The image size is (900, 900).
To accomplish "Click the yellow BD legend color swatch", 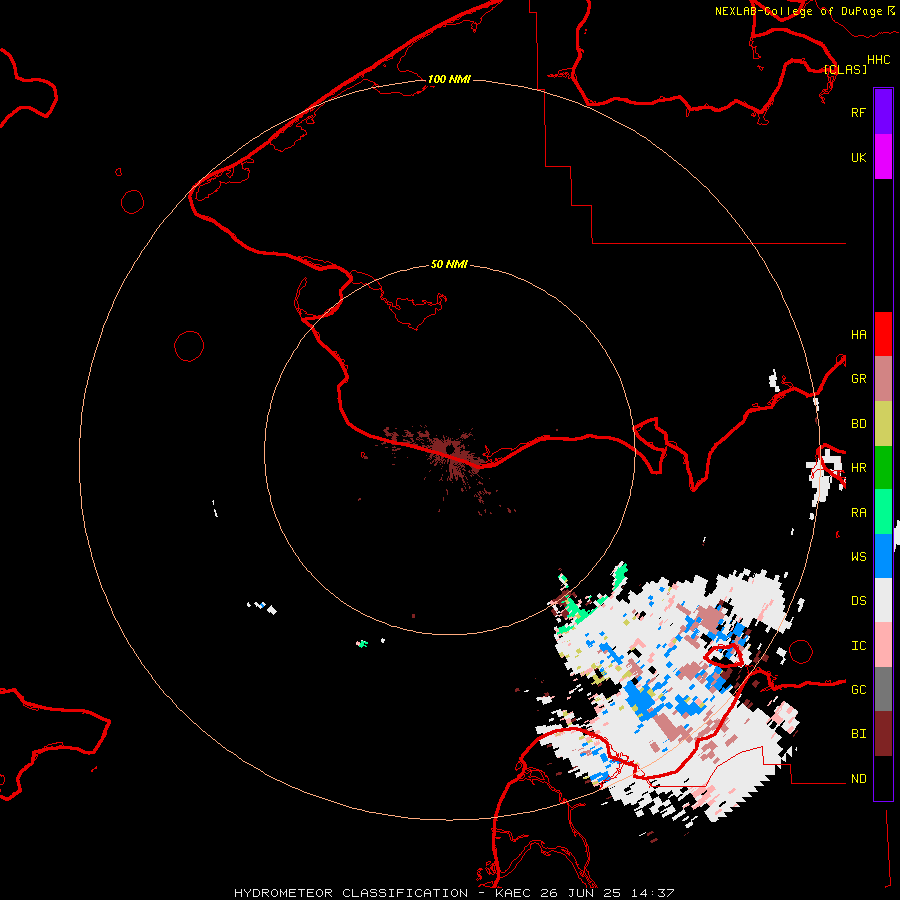I will 883,424.
